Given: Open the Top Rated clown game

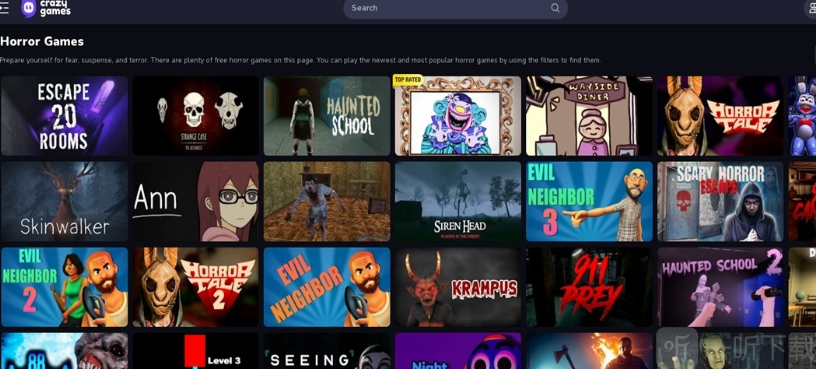Looking at the screenshot, I should pyautogui.click(x=457, y=116).
